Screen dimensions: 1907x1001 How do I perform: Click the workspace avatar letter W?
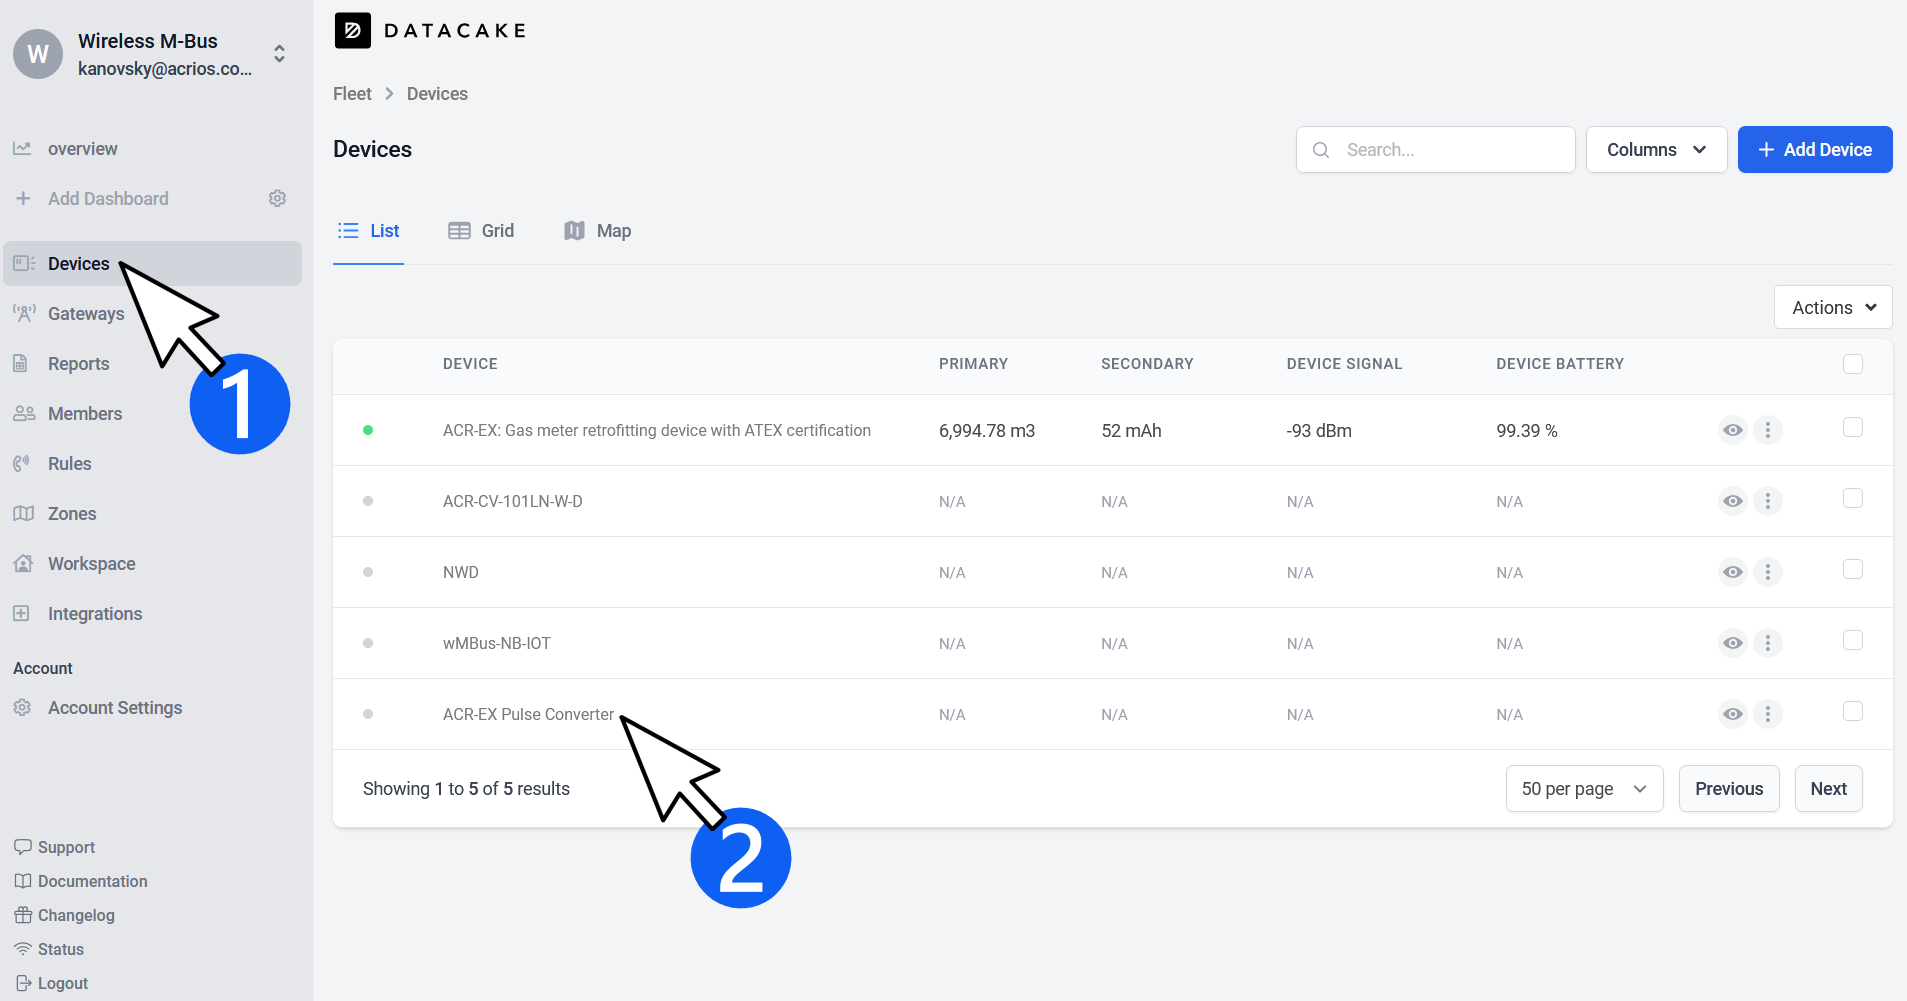pyautogui.click(x=38, y=54)
